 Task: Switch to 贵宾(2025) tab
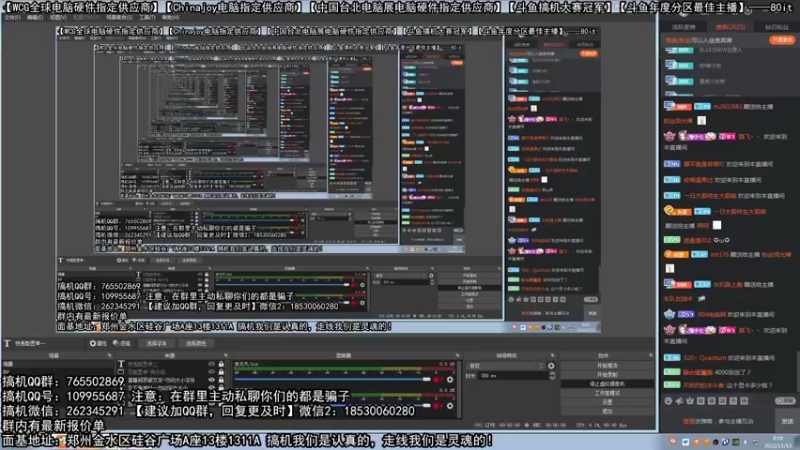(x=730, y=27)
